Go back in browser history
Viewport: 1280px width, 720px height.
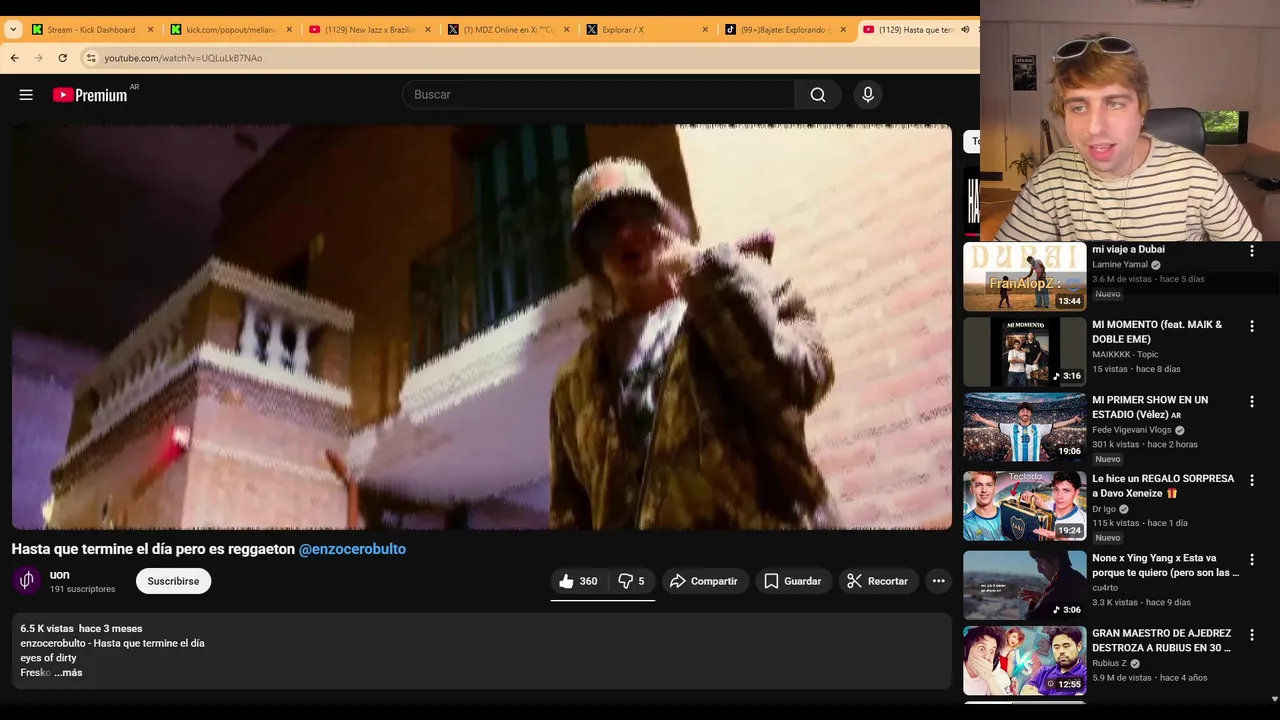point(15,58)
